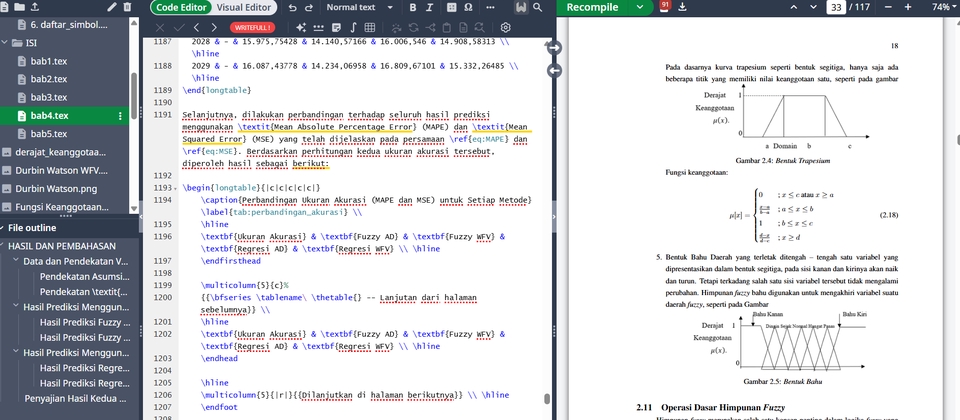This screenshot has height=420, width=960.
Task: Switch to Code Editor mode
Action: click(183, 7)
